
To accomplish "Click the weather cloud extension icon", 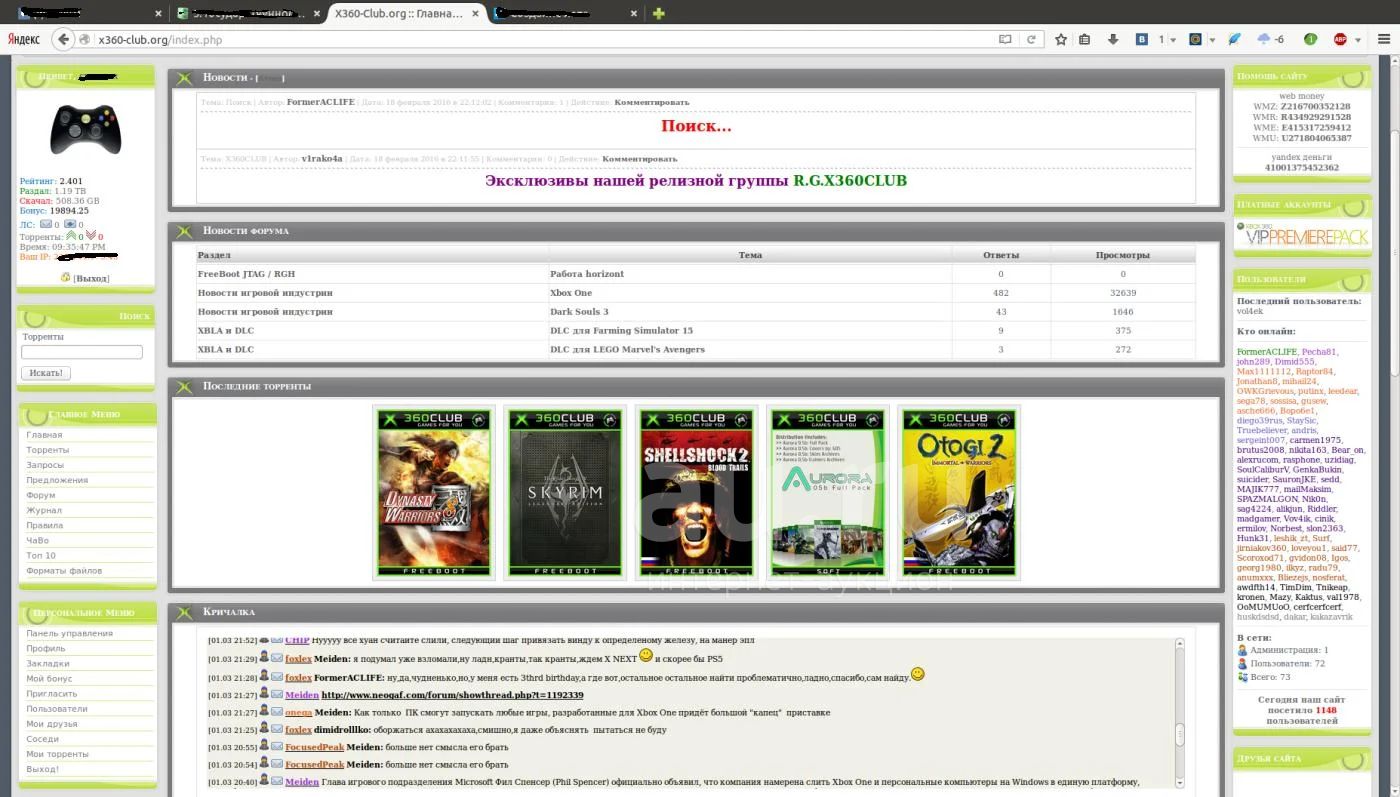I will click(1264, 39).
